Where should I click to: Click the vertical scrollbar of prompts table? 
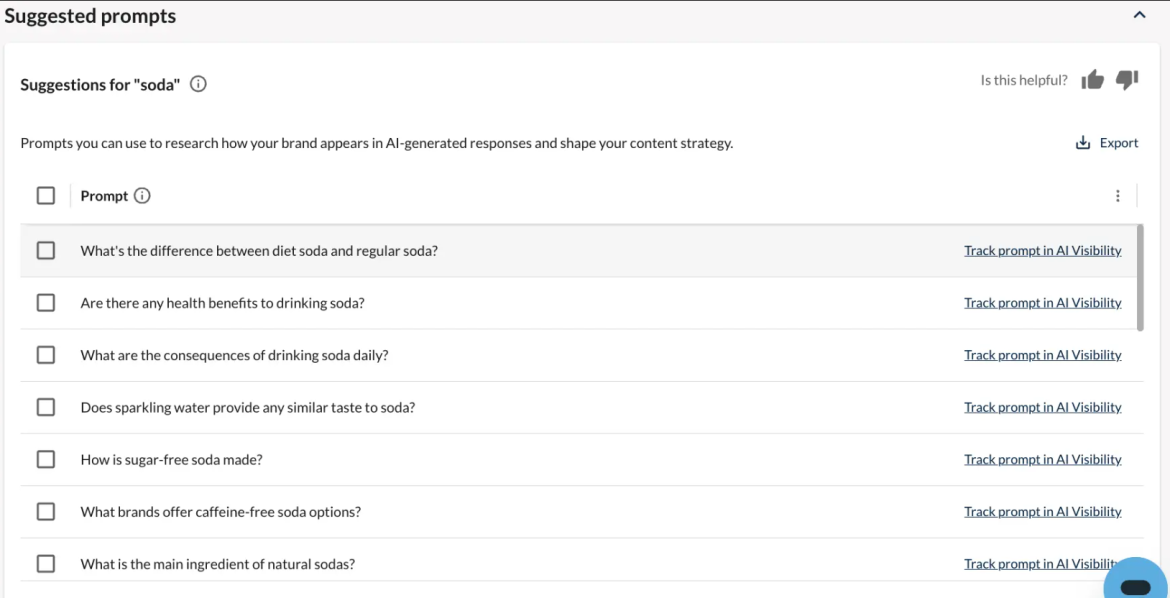1139,277
